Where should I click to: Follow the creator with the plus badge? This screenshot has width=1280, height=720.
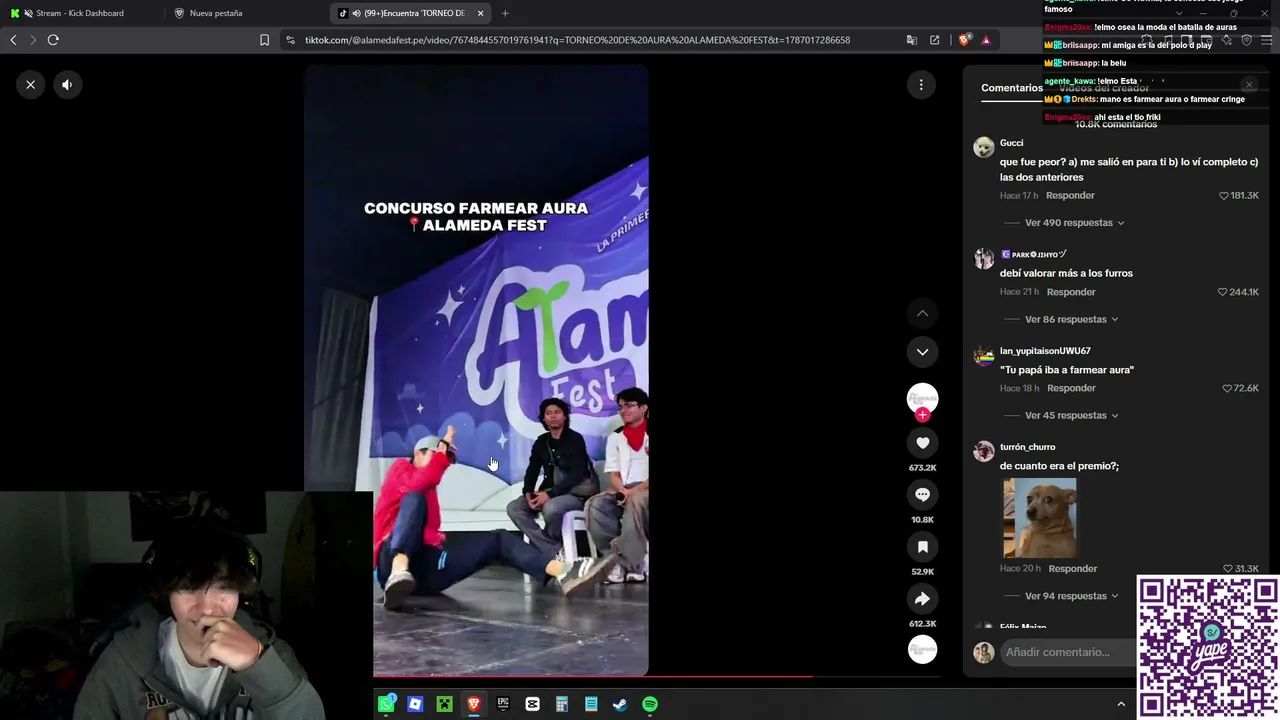(922, 415)
